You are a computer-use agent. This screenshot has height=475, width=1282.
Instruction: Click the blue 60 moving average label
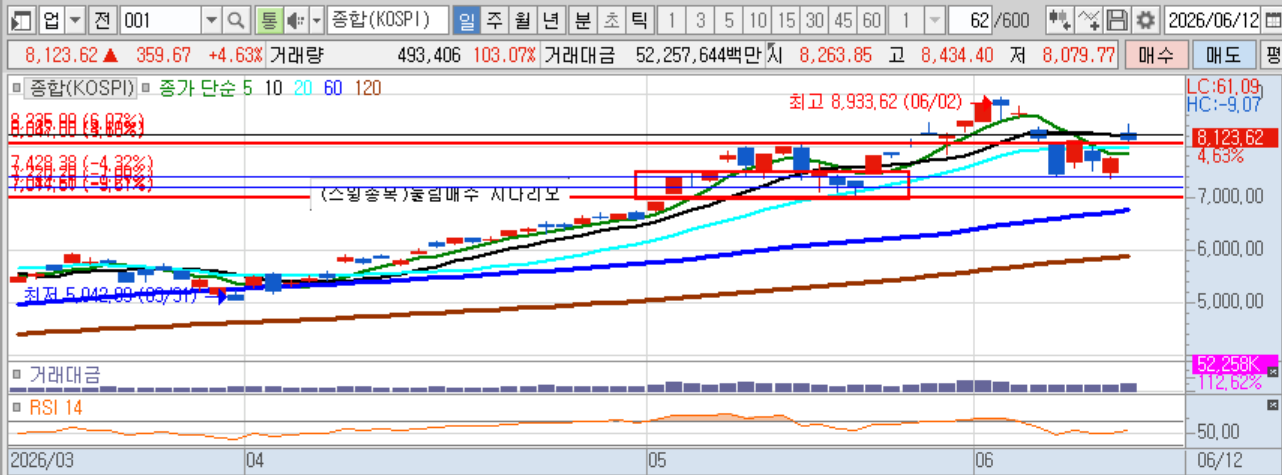click(x=333, y=89)
